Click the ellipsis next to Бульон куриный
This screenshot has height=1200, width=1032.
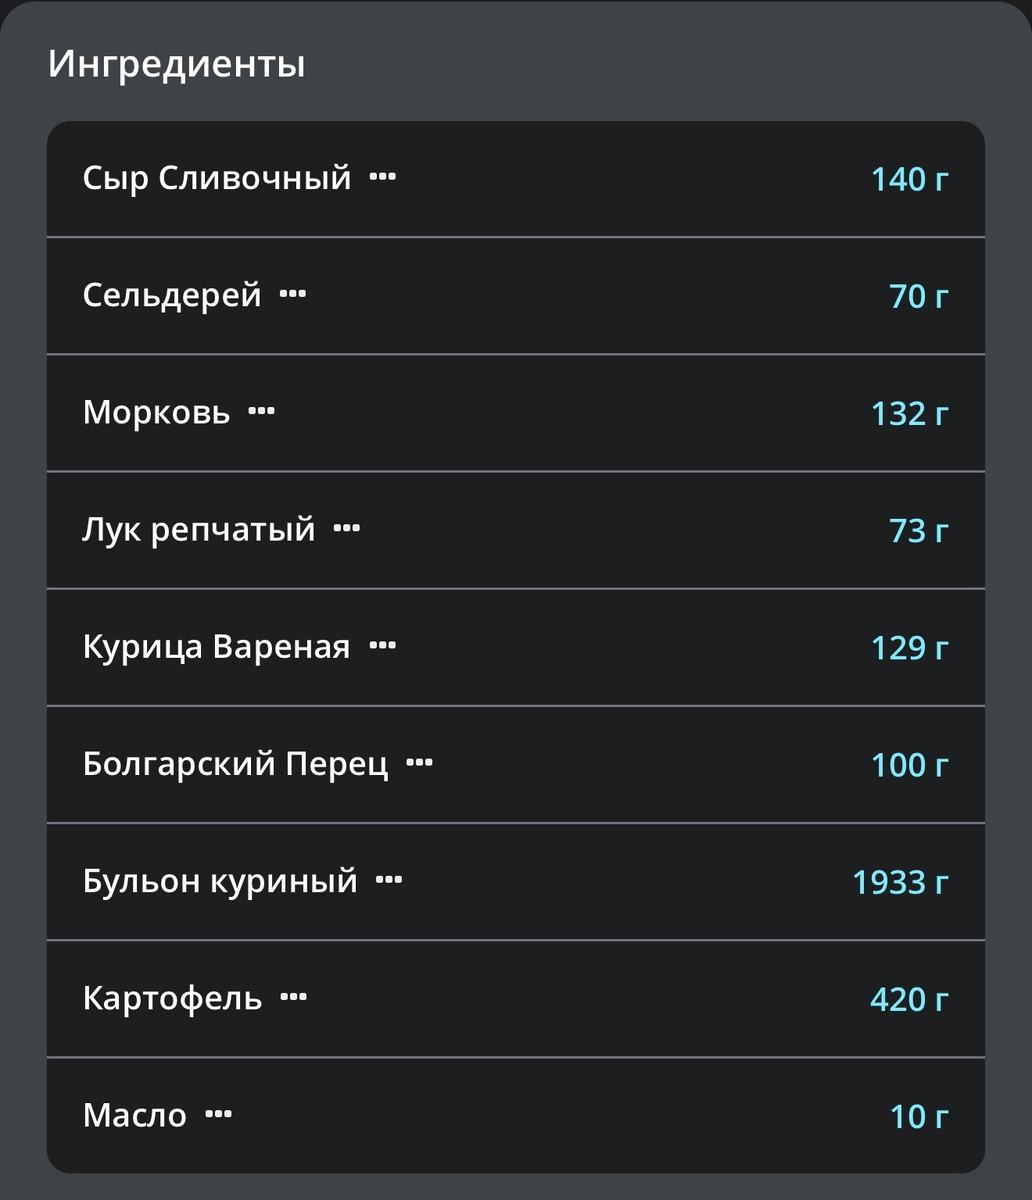click(x=389, y=880)
